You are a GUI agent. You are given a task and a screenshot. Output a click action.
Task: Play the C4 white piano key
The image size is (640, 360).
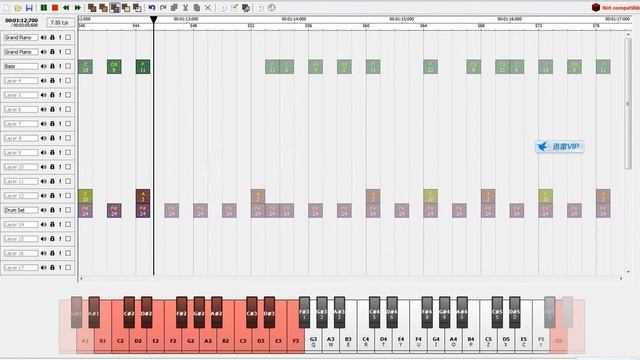(366, 341)
